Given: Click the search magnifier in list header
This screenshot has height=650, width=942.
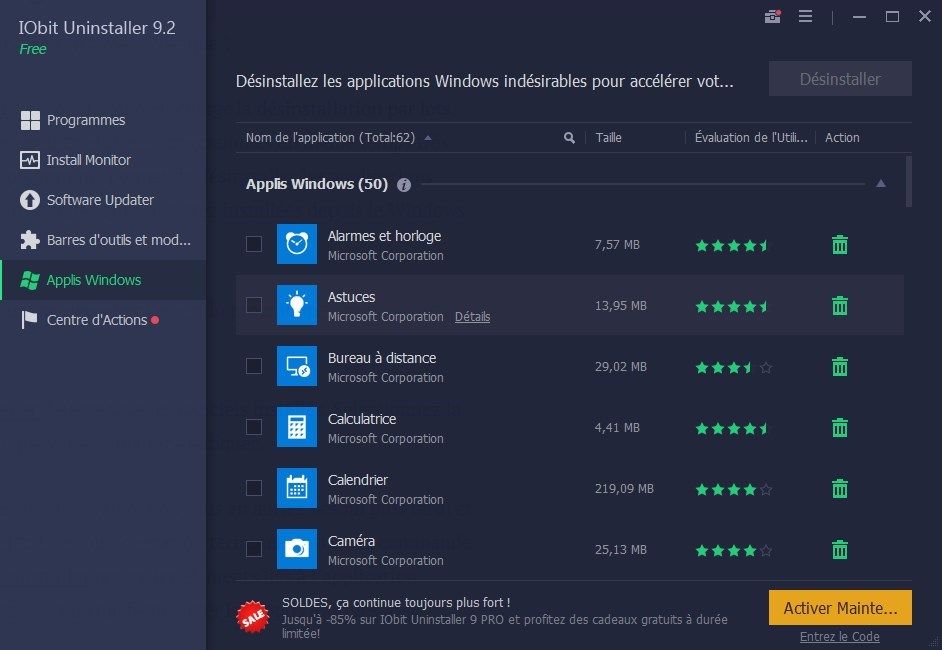Looking at the screenshot, I should pyautogui.click(x=569, y=138).
